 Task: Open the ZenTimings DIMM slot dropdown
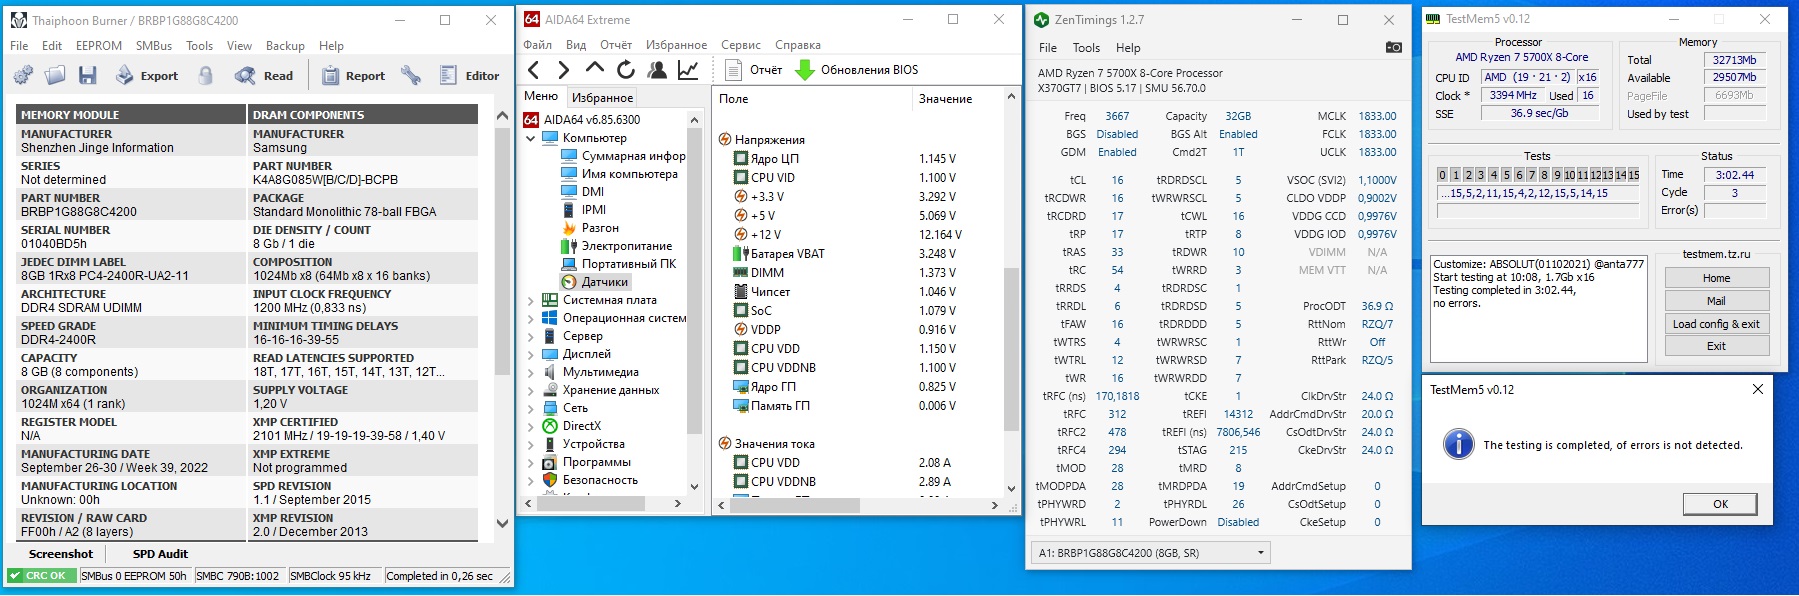[x=1151, y=553]
